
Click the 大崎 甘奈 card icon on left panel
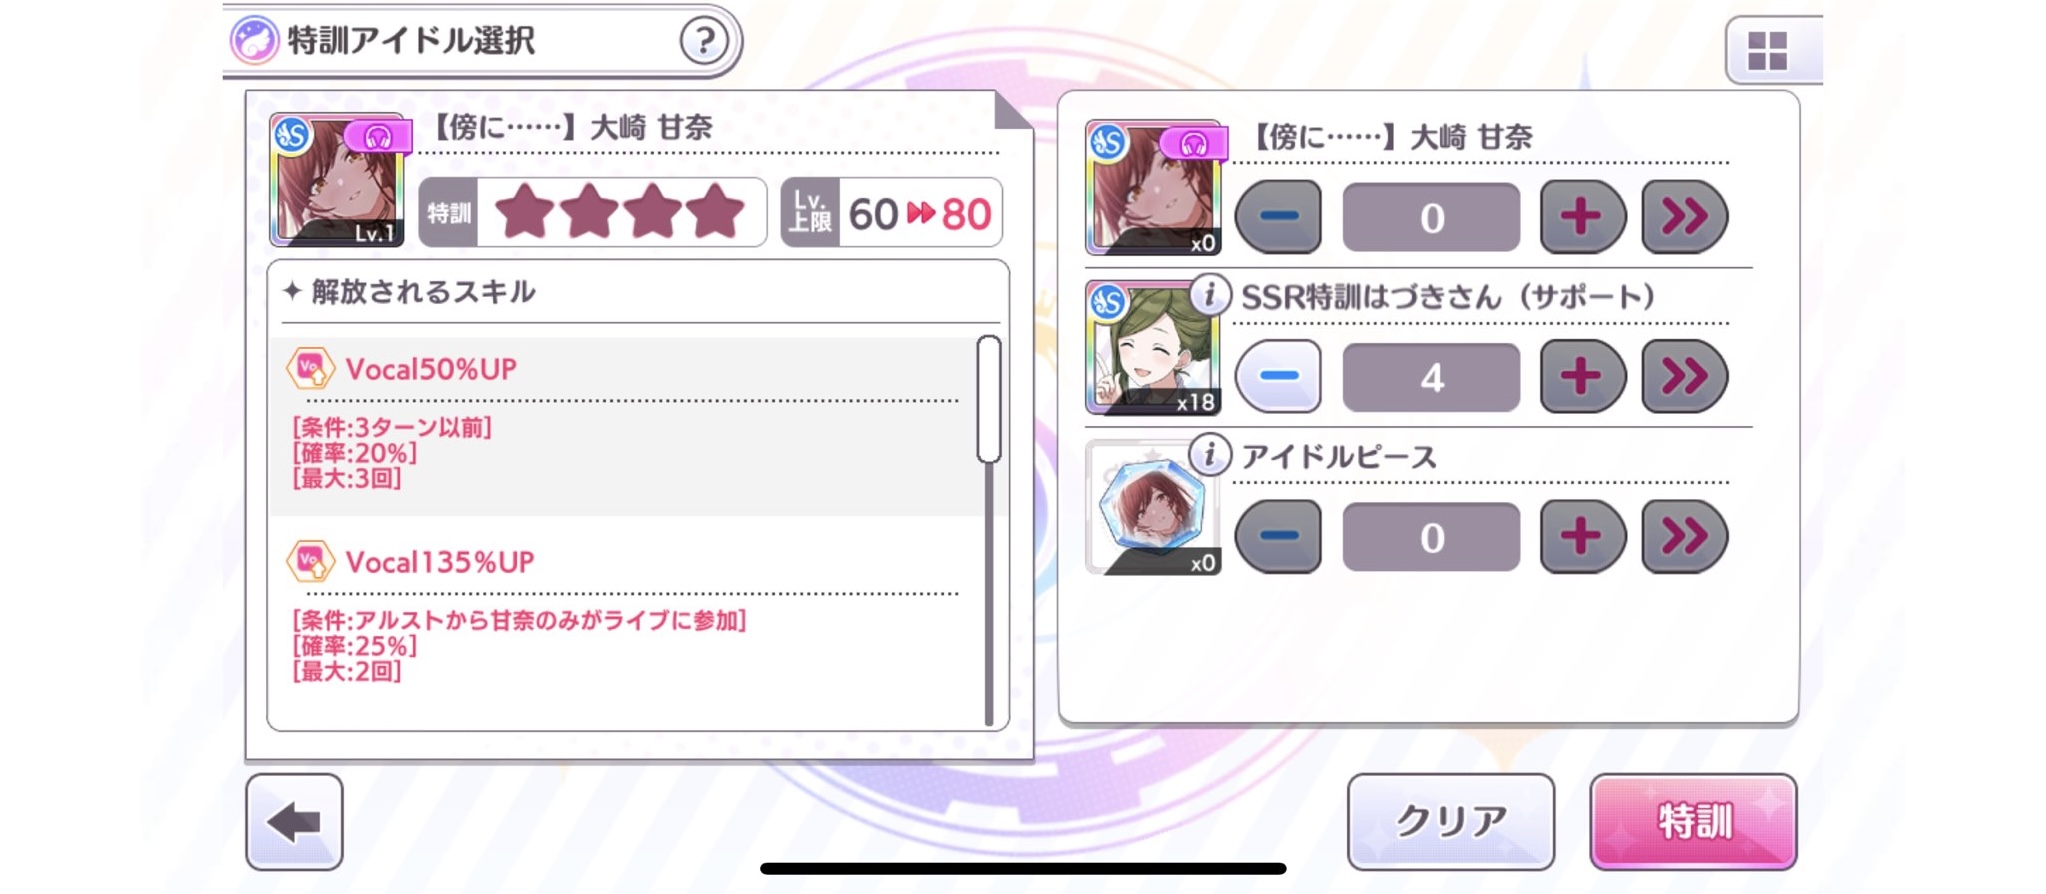click(x=337, y=180)
